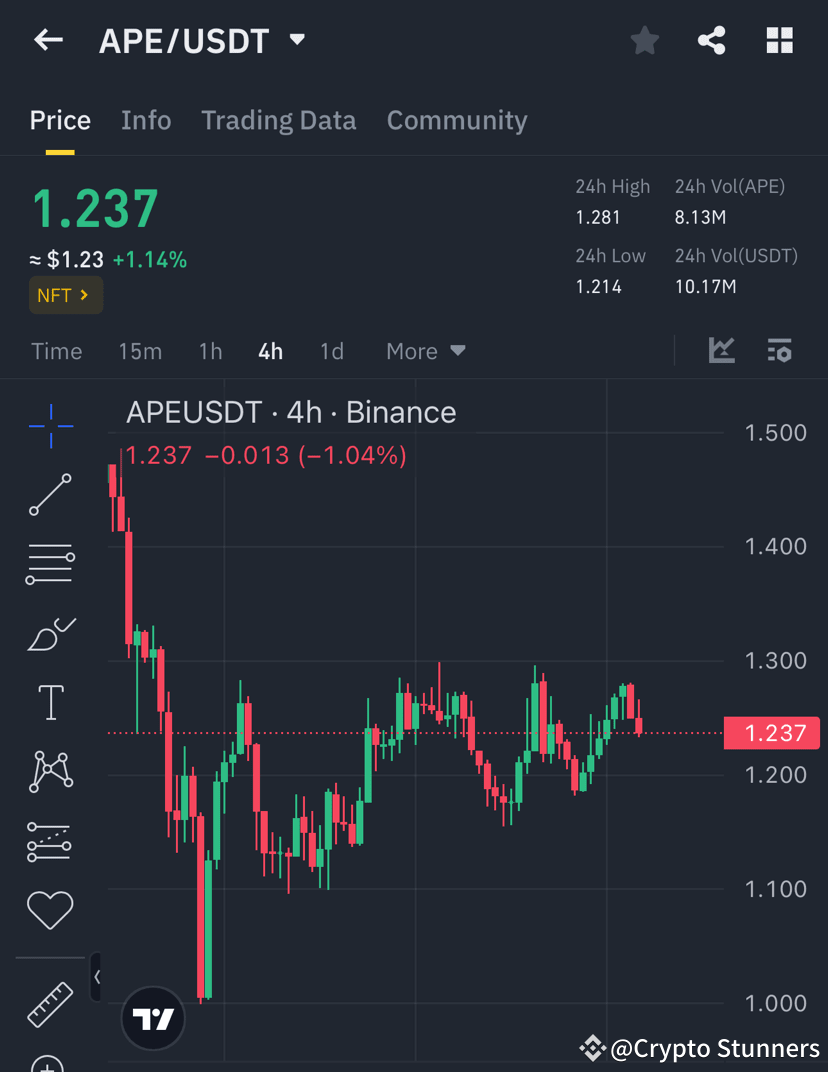Switch to the Trading Data tab
This screenshot has width=828, height=1072.
pos(278,120)
